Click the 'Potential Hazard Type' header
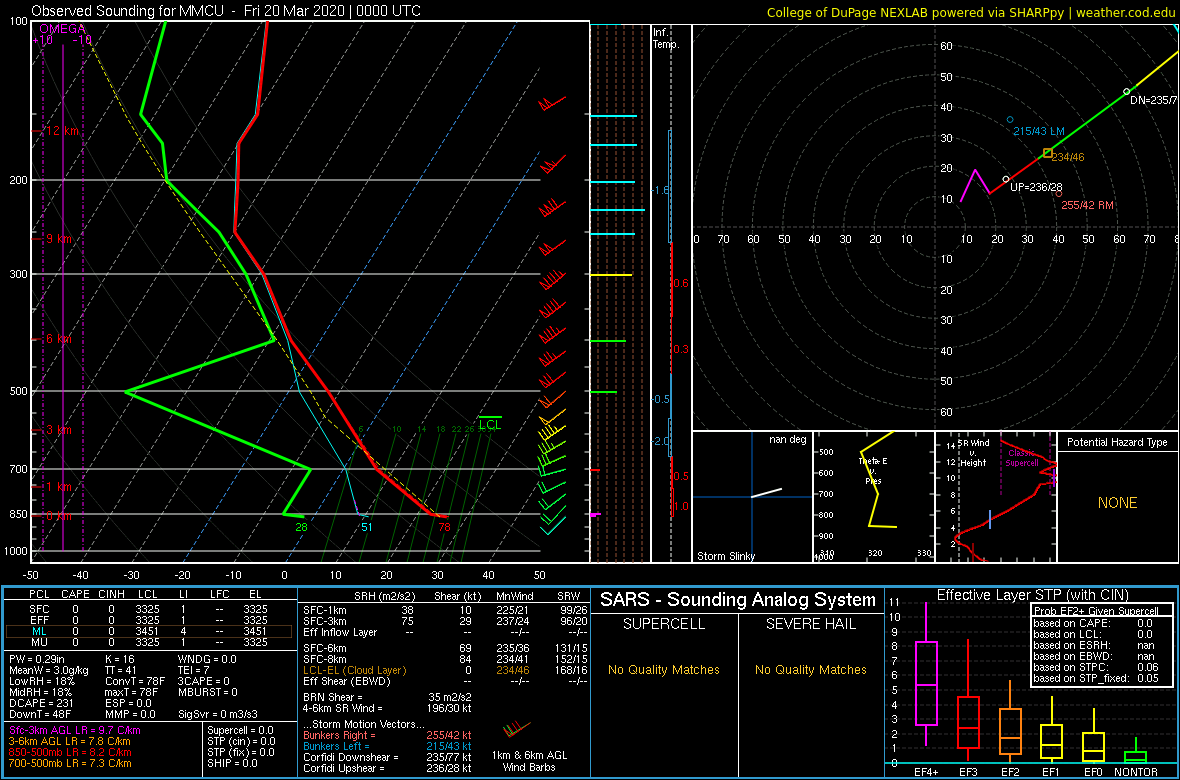1180x780 pixels. [1118, 442]
